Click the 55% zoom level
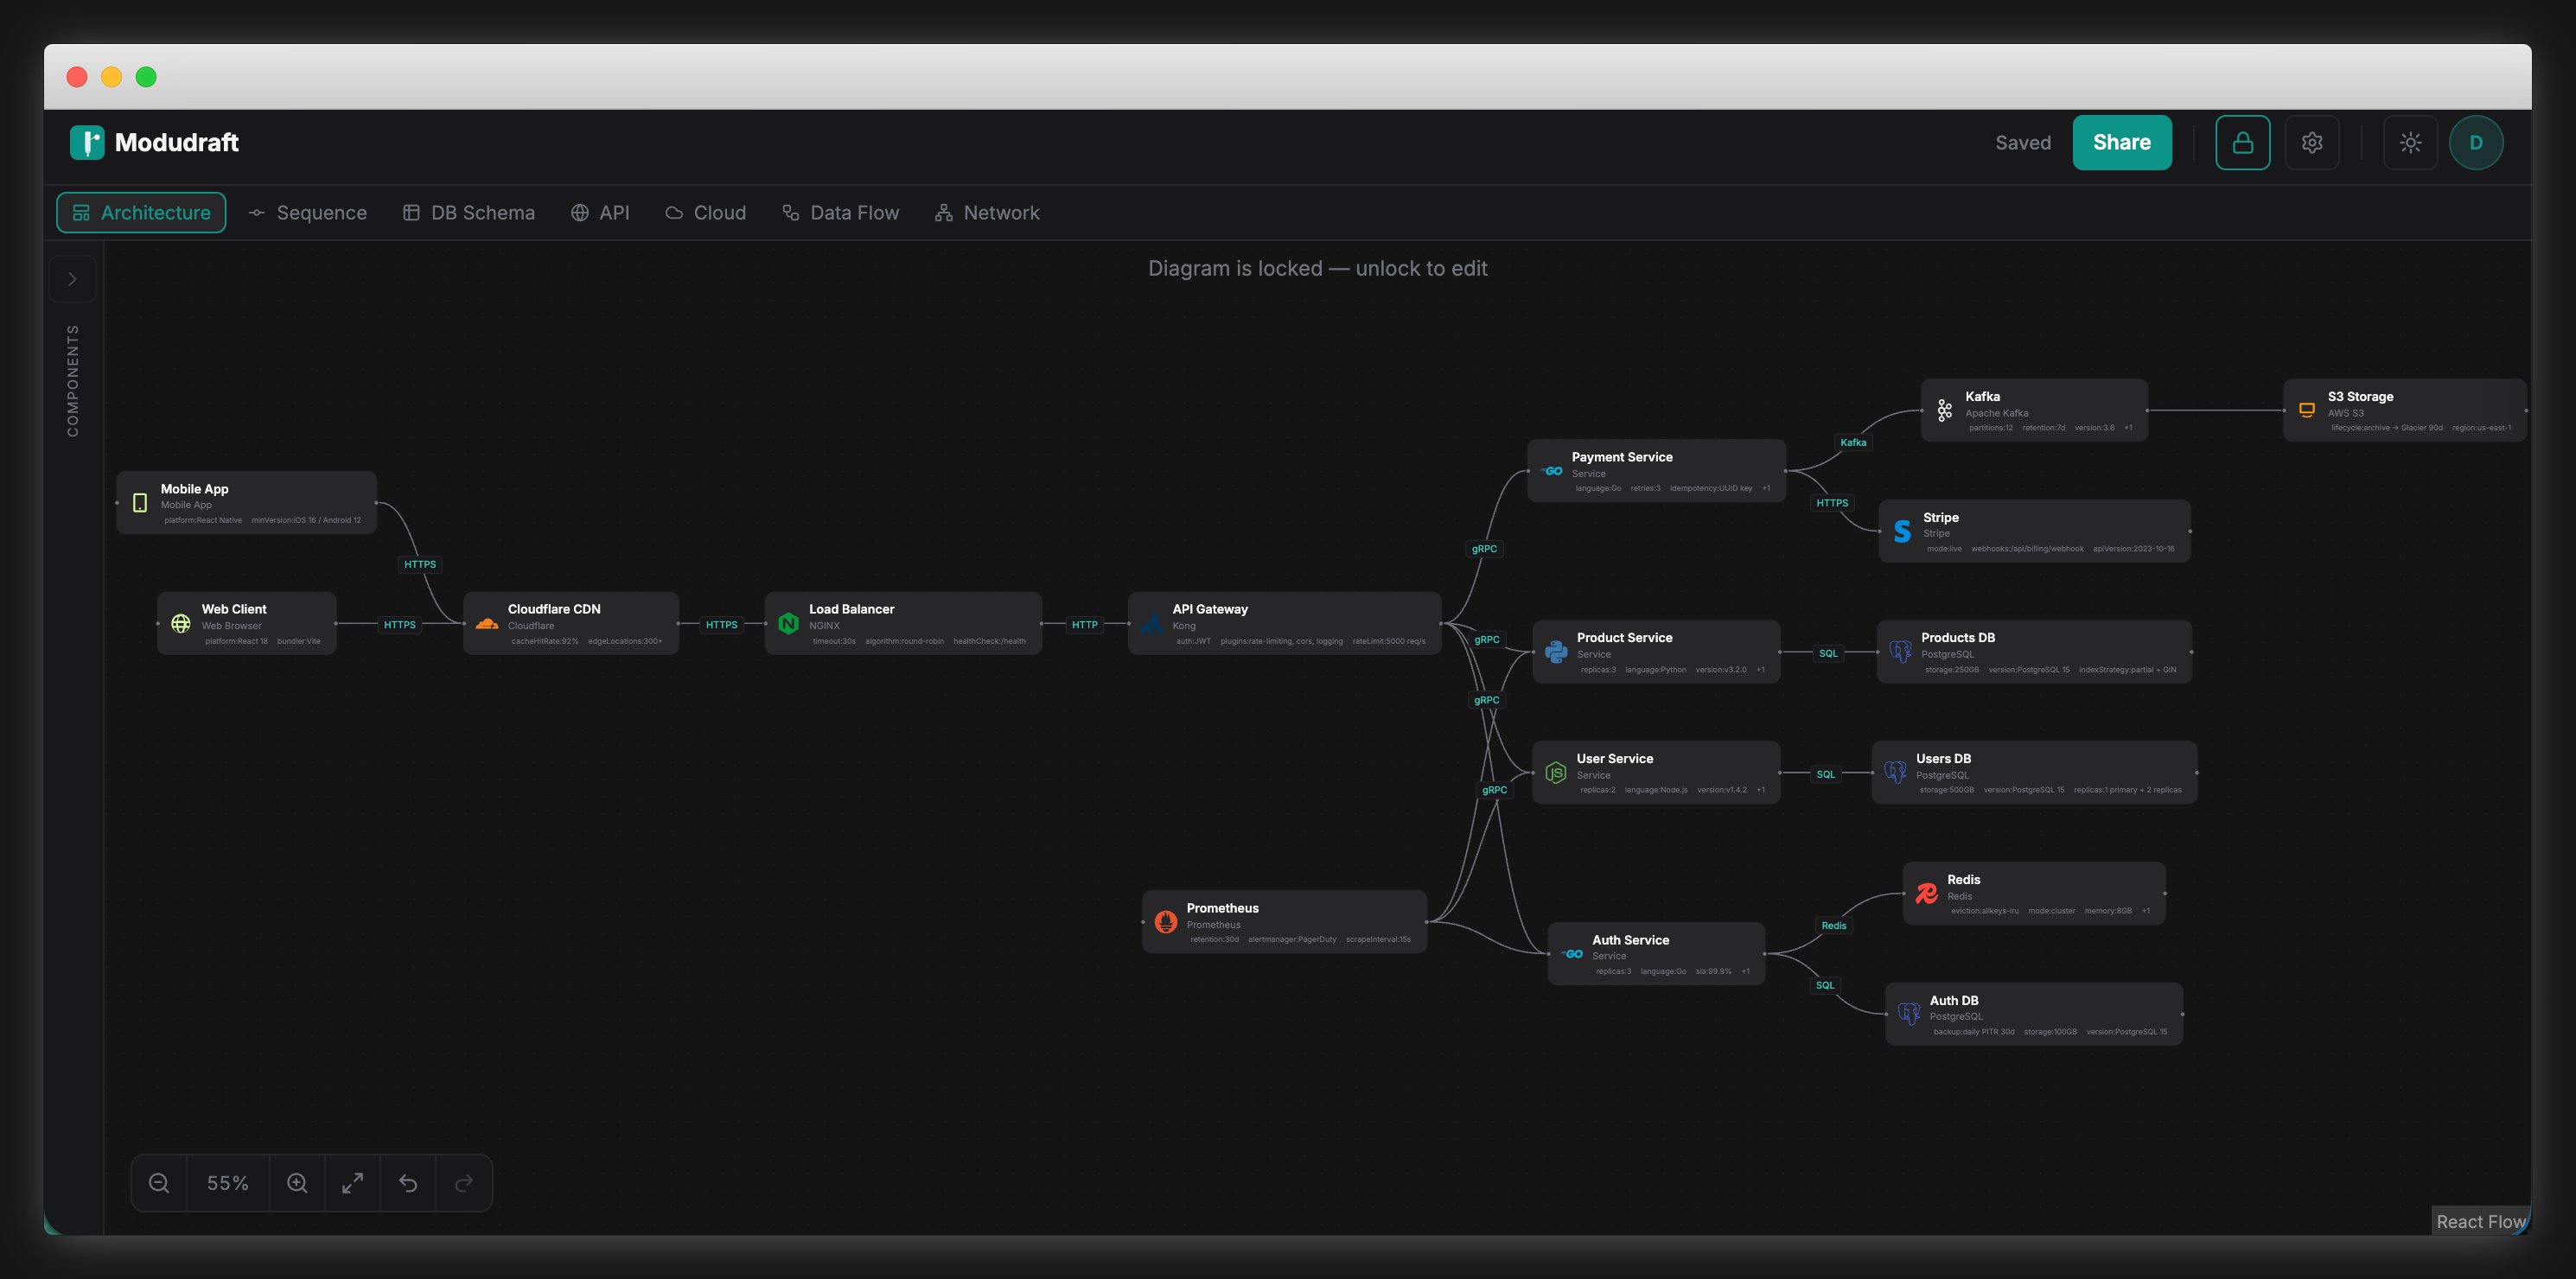The width and height of the screenshot is (2576, 1279). pos(228,1183)
